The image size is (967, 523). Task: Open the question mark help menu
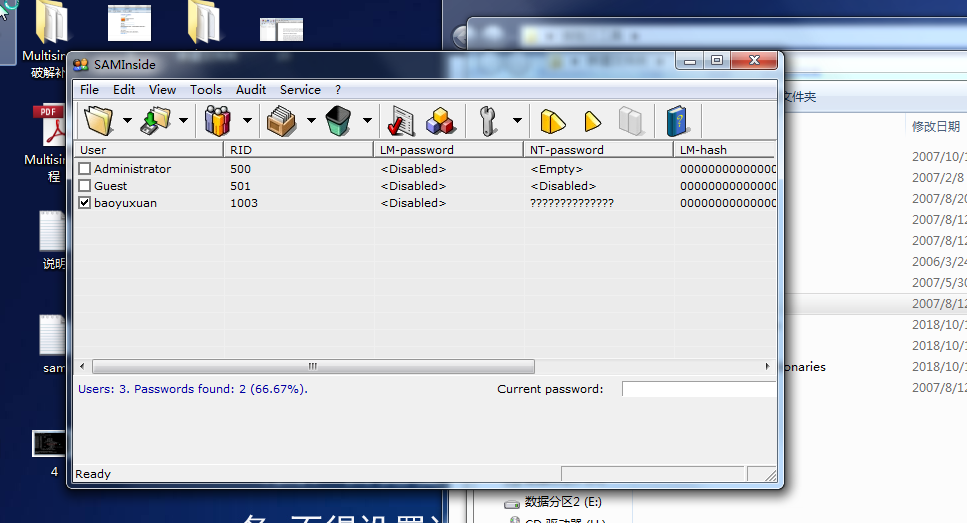click(338, 89)
